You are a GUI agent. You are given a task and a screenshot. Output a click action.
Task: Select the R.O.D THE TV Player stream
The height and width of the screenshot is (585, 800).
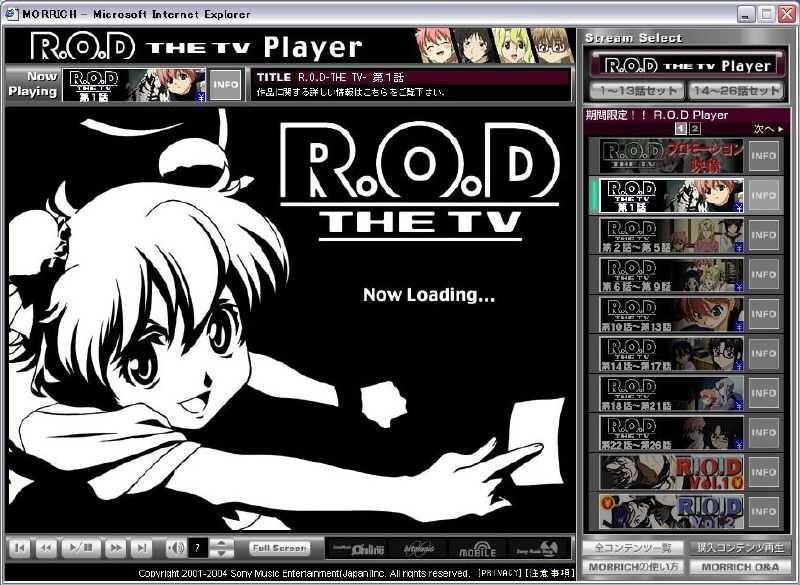[687, 65]
